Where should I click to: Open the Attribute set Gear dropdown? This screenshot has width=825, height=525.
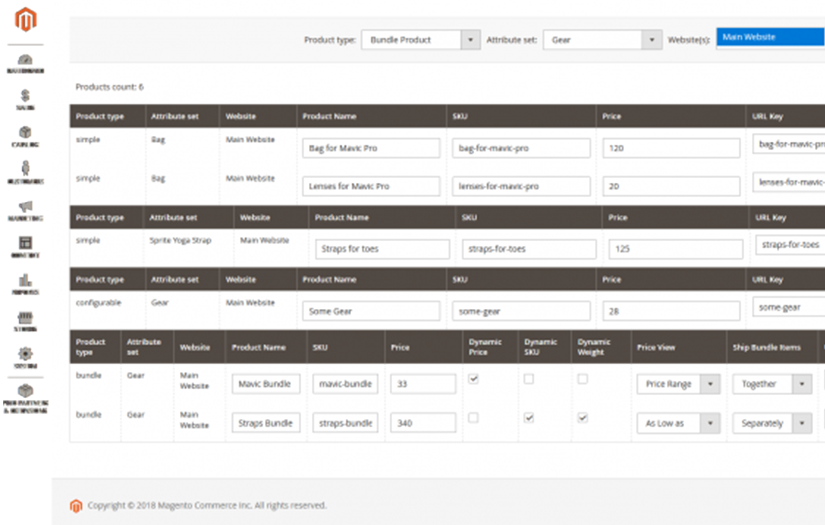[602, 40]
